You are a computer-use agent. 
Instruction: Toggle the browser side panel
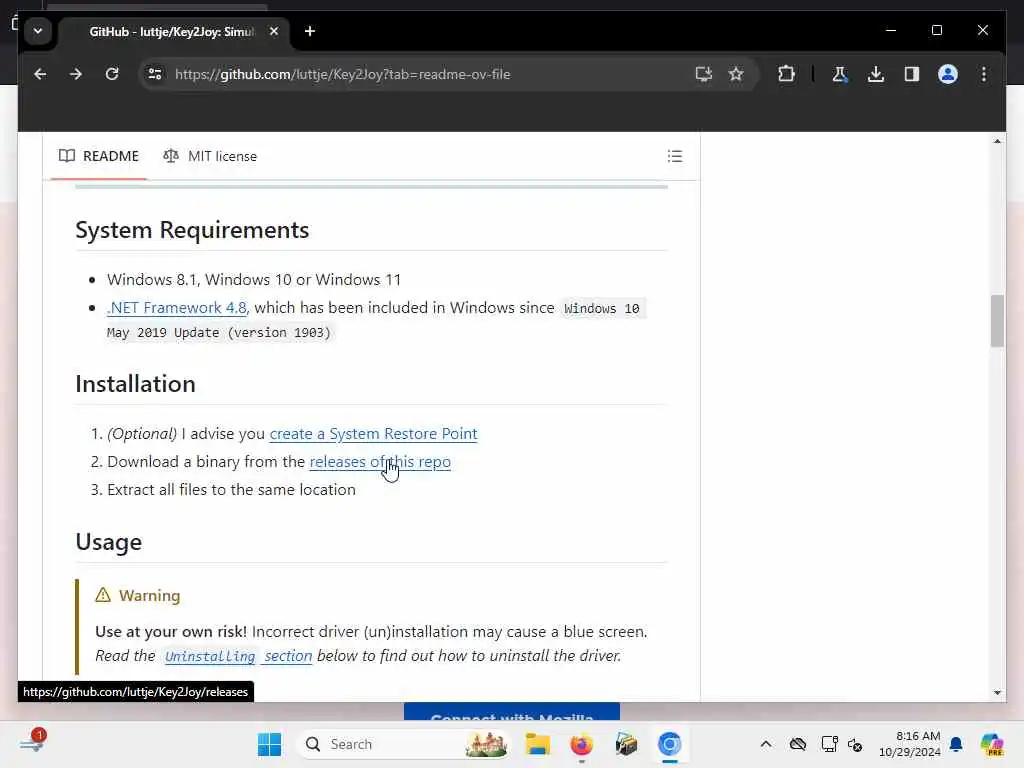pyautogui.click(x=912, y=74)
